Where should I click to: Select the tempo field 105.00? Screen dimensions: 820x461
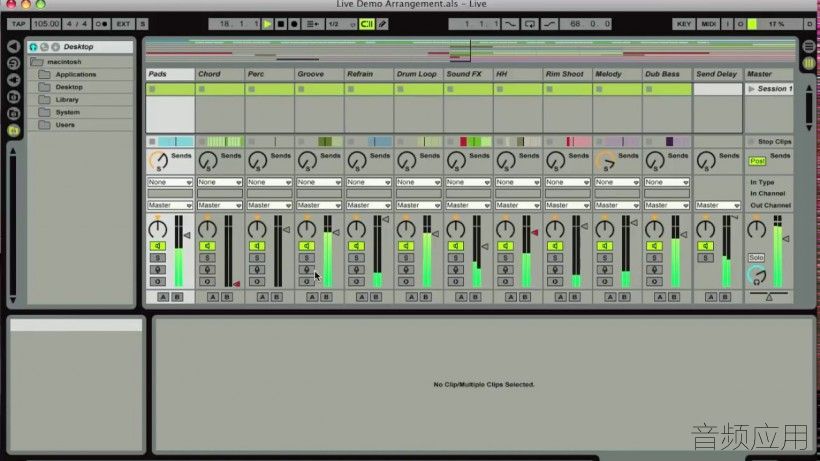pyautogui.click(x=46, y=24)
